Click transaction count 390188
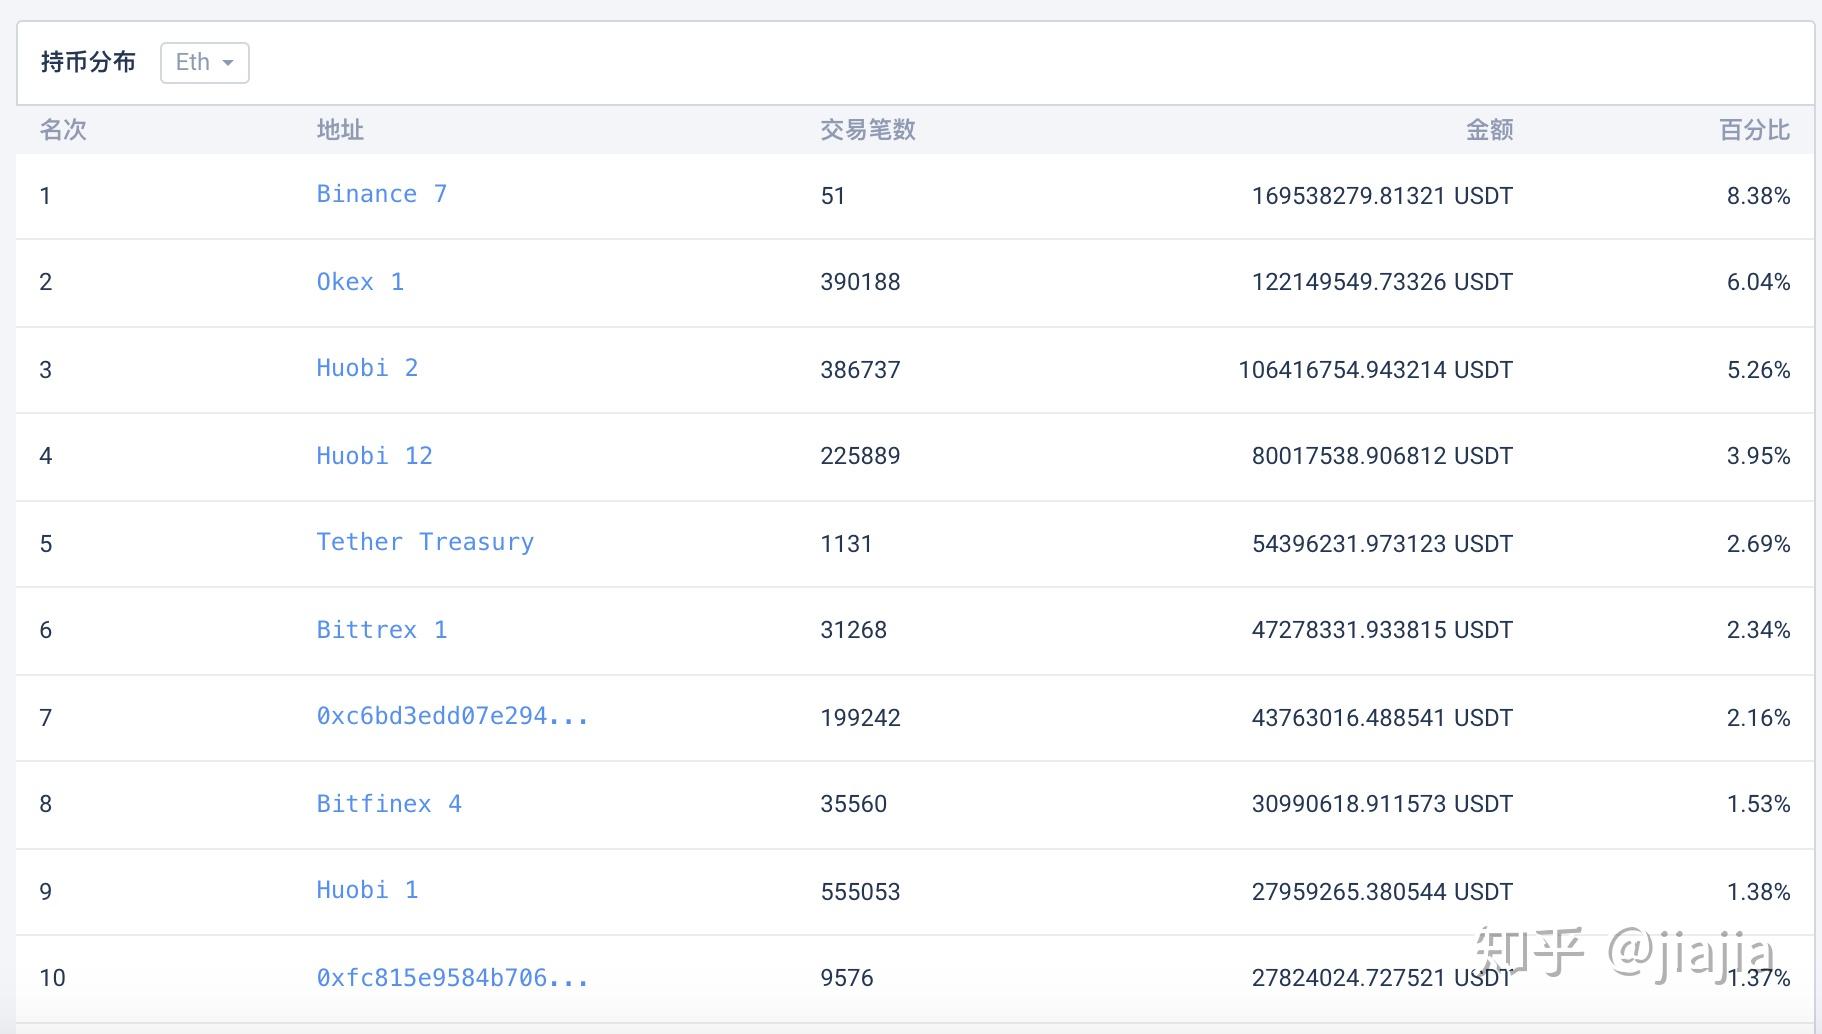 (x=860, y=282)
